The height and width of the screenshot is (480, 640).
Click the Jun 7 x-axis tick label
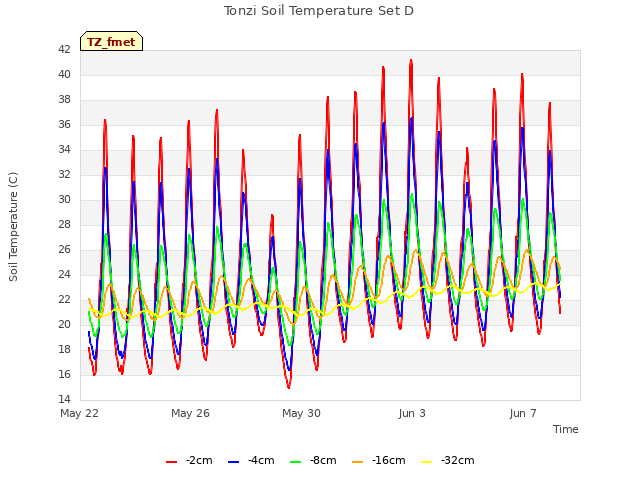pyautogui.click(x=523, y=413)
